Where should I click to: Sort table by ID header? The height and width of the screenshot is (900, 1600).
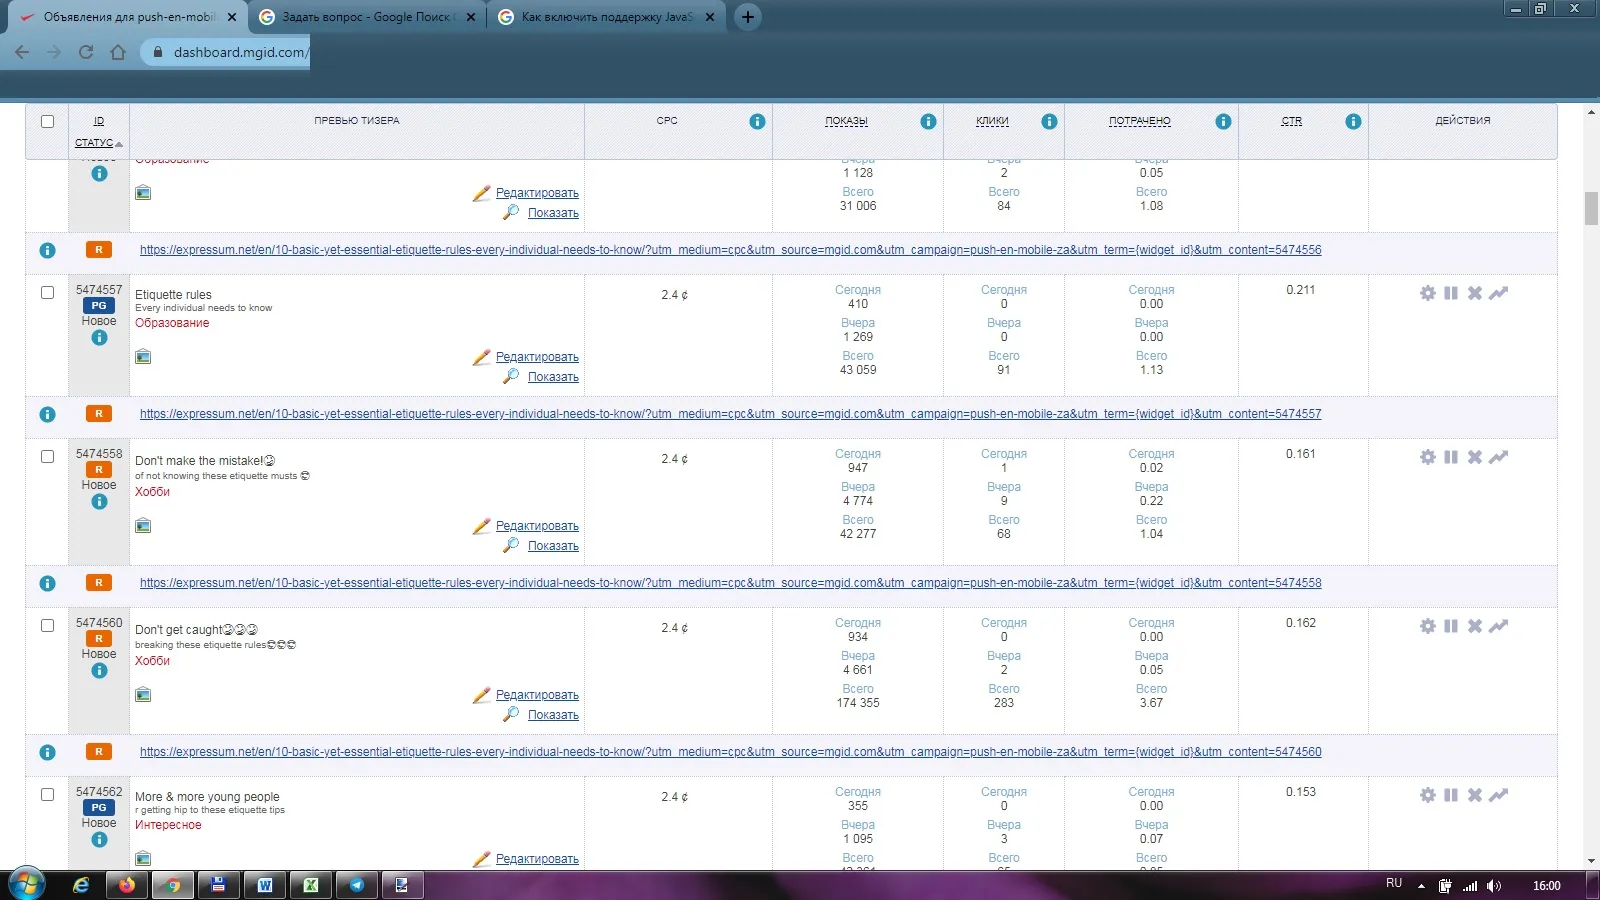coord(99,121)
